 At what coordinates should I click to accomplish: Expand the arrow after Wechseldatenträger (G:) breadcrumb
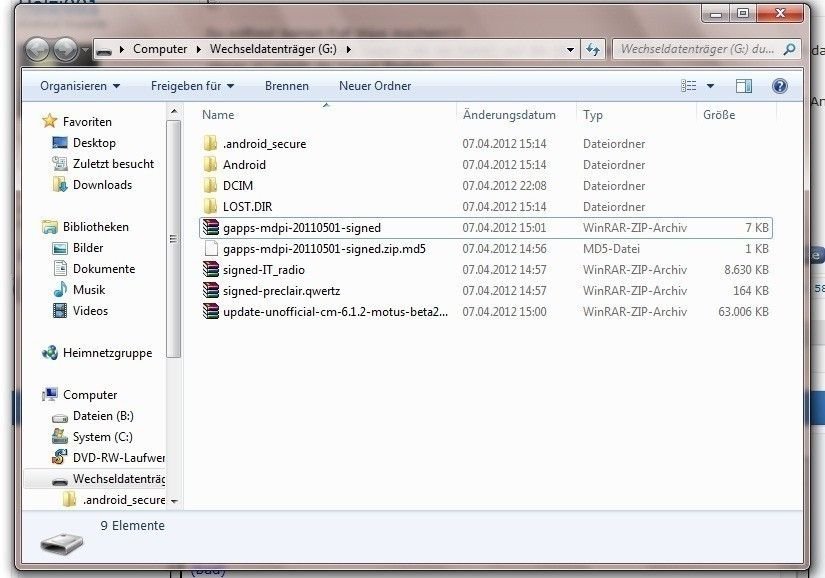coord(348,49)
